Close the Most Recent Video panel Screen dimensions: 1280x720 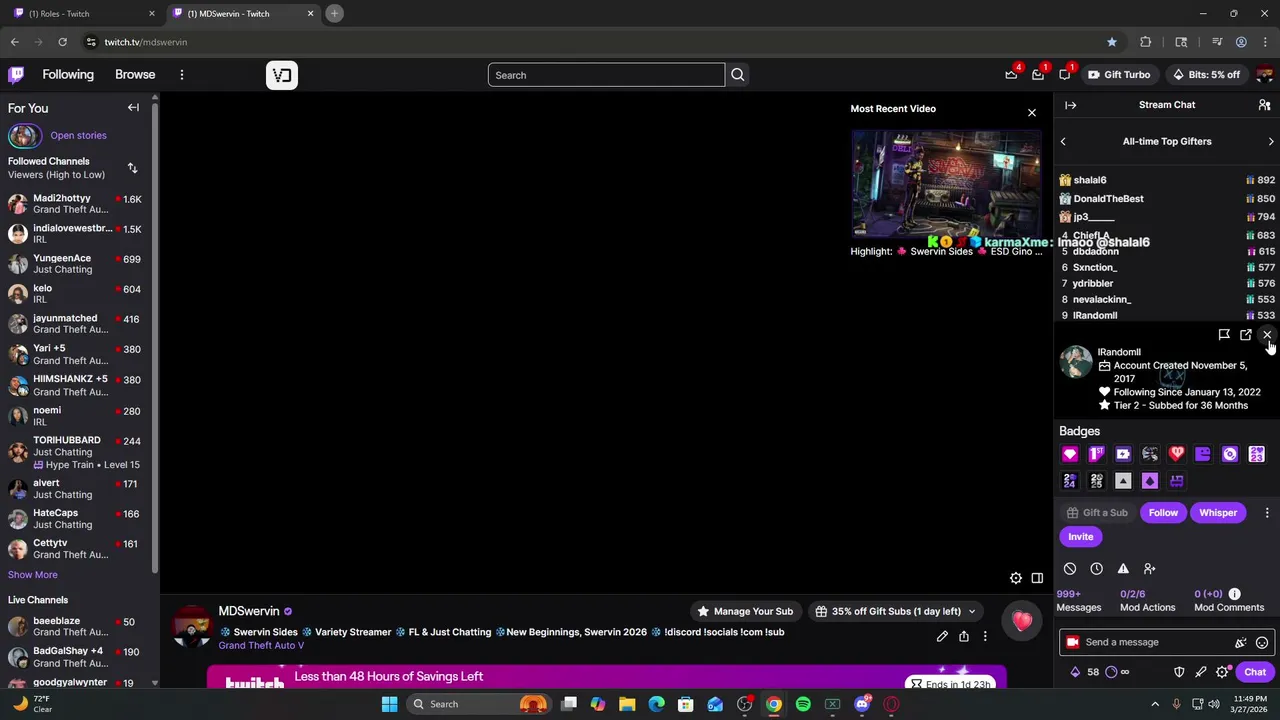1032,112
